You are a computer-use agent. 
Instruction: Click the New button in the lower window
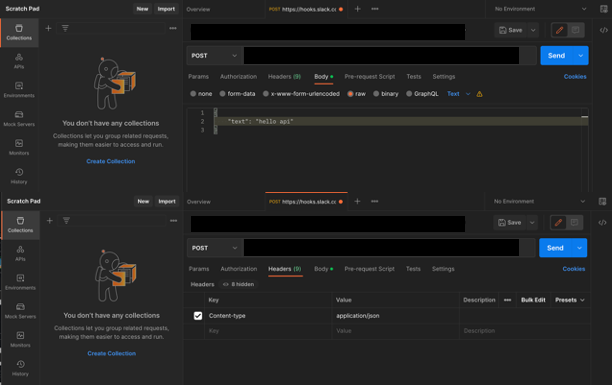(143, 201)
